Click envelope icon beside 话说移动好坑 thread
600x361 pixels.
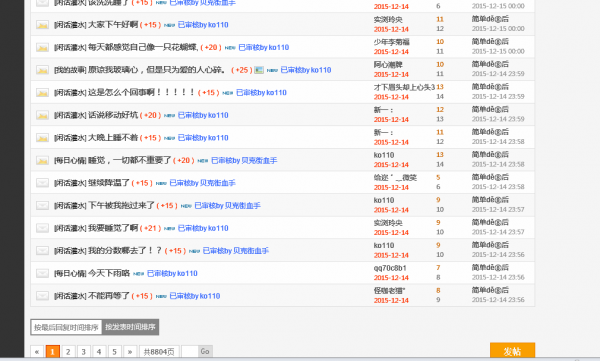click(x=42, y=115)
